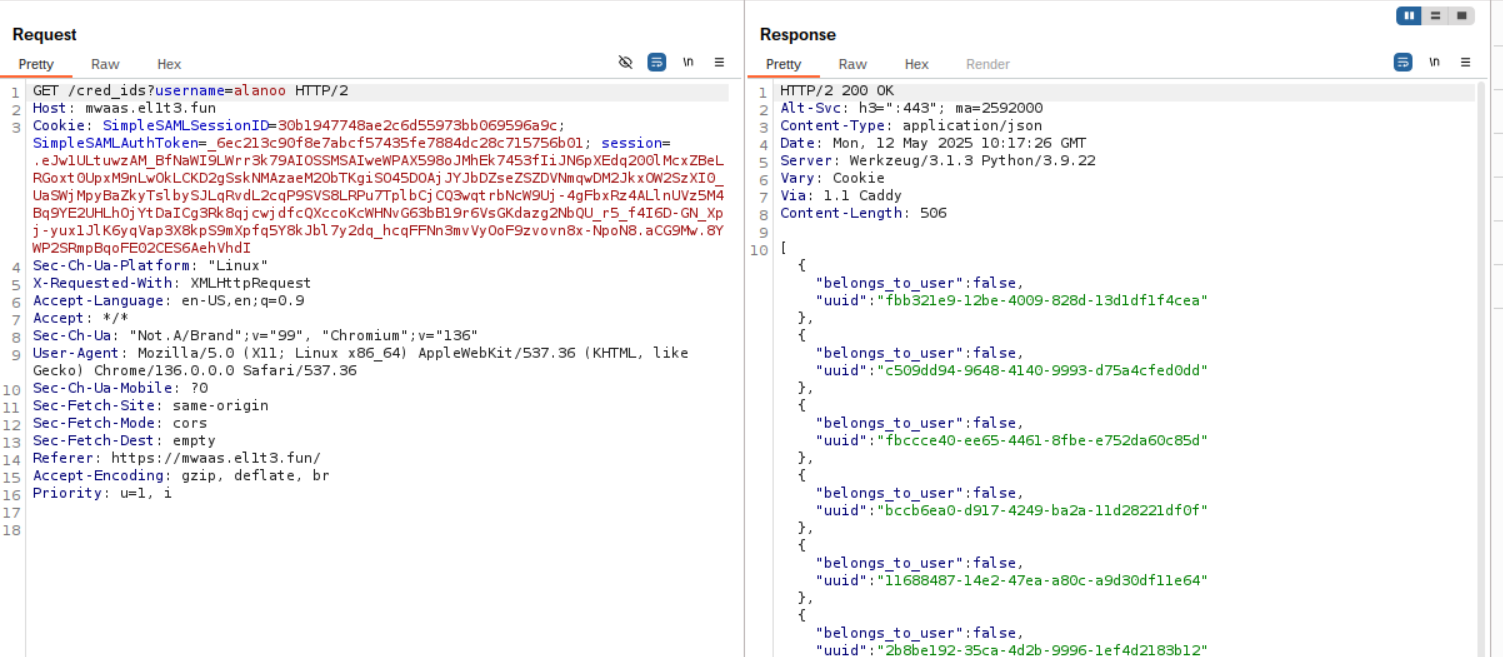The width and height of the screenshot is (1503, 657).
Task: Click the 'X-Requested-With: XMLHttpRequest' header
Action: click(172, 283)
